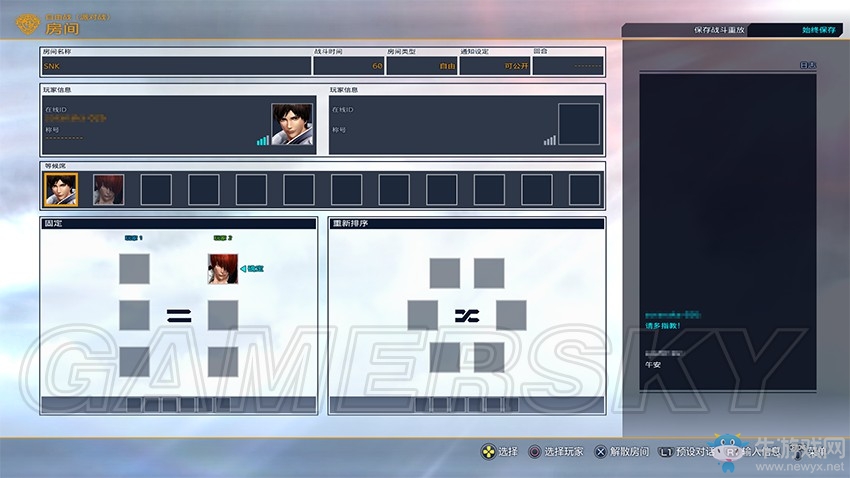Click the 选择 hint label

tap(508, 451)
